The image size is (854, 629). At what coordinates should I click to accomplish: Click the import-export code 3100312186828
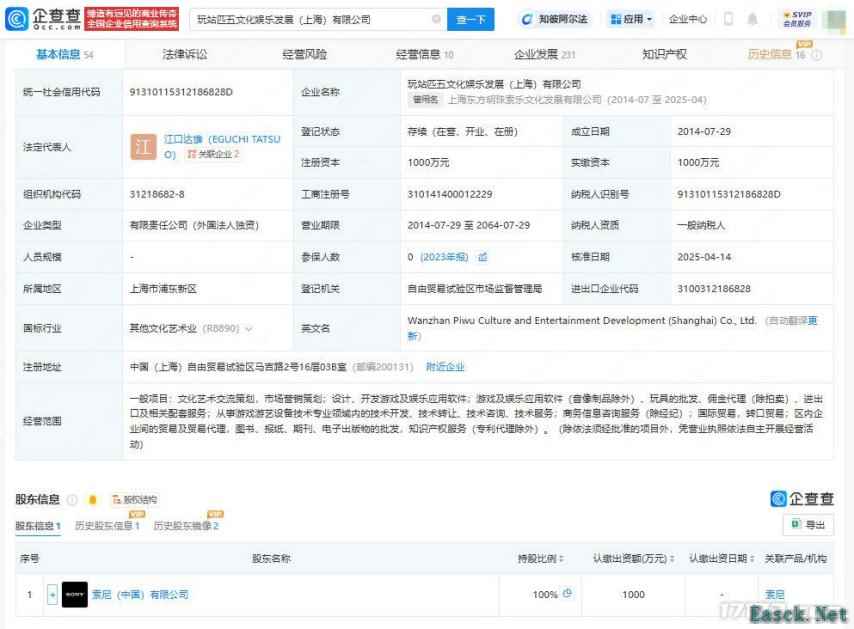(713, 289)
